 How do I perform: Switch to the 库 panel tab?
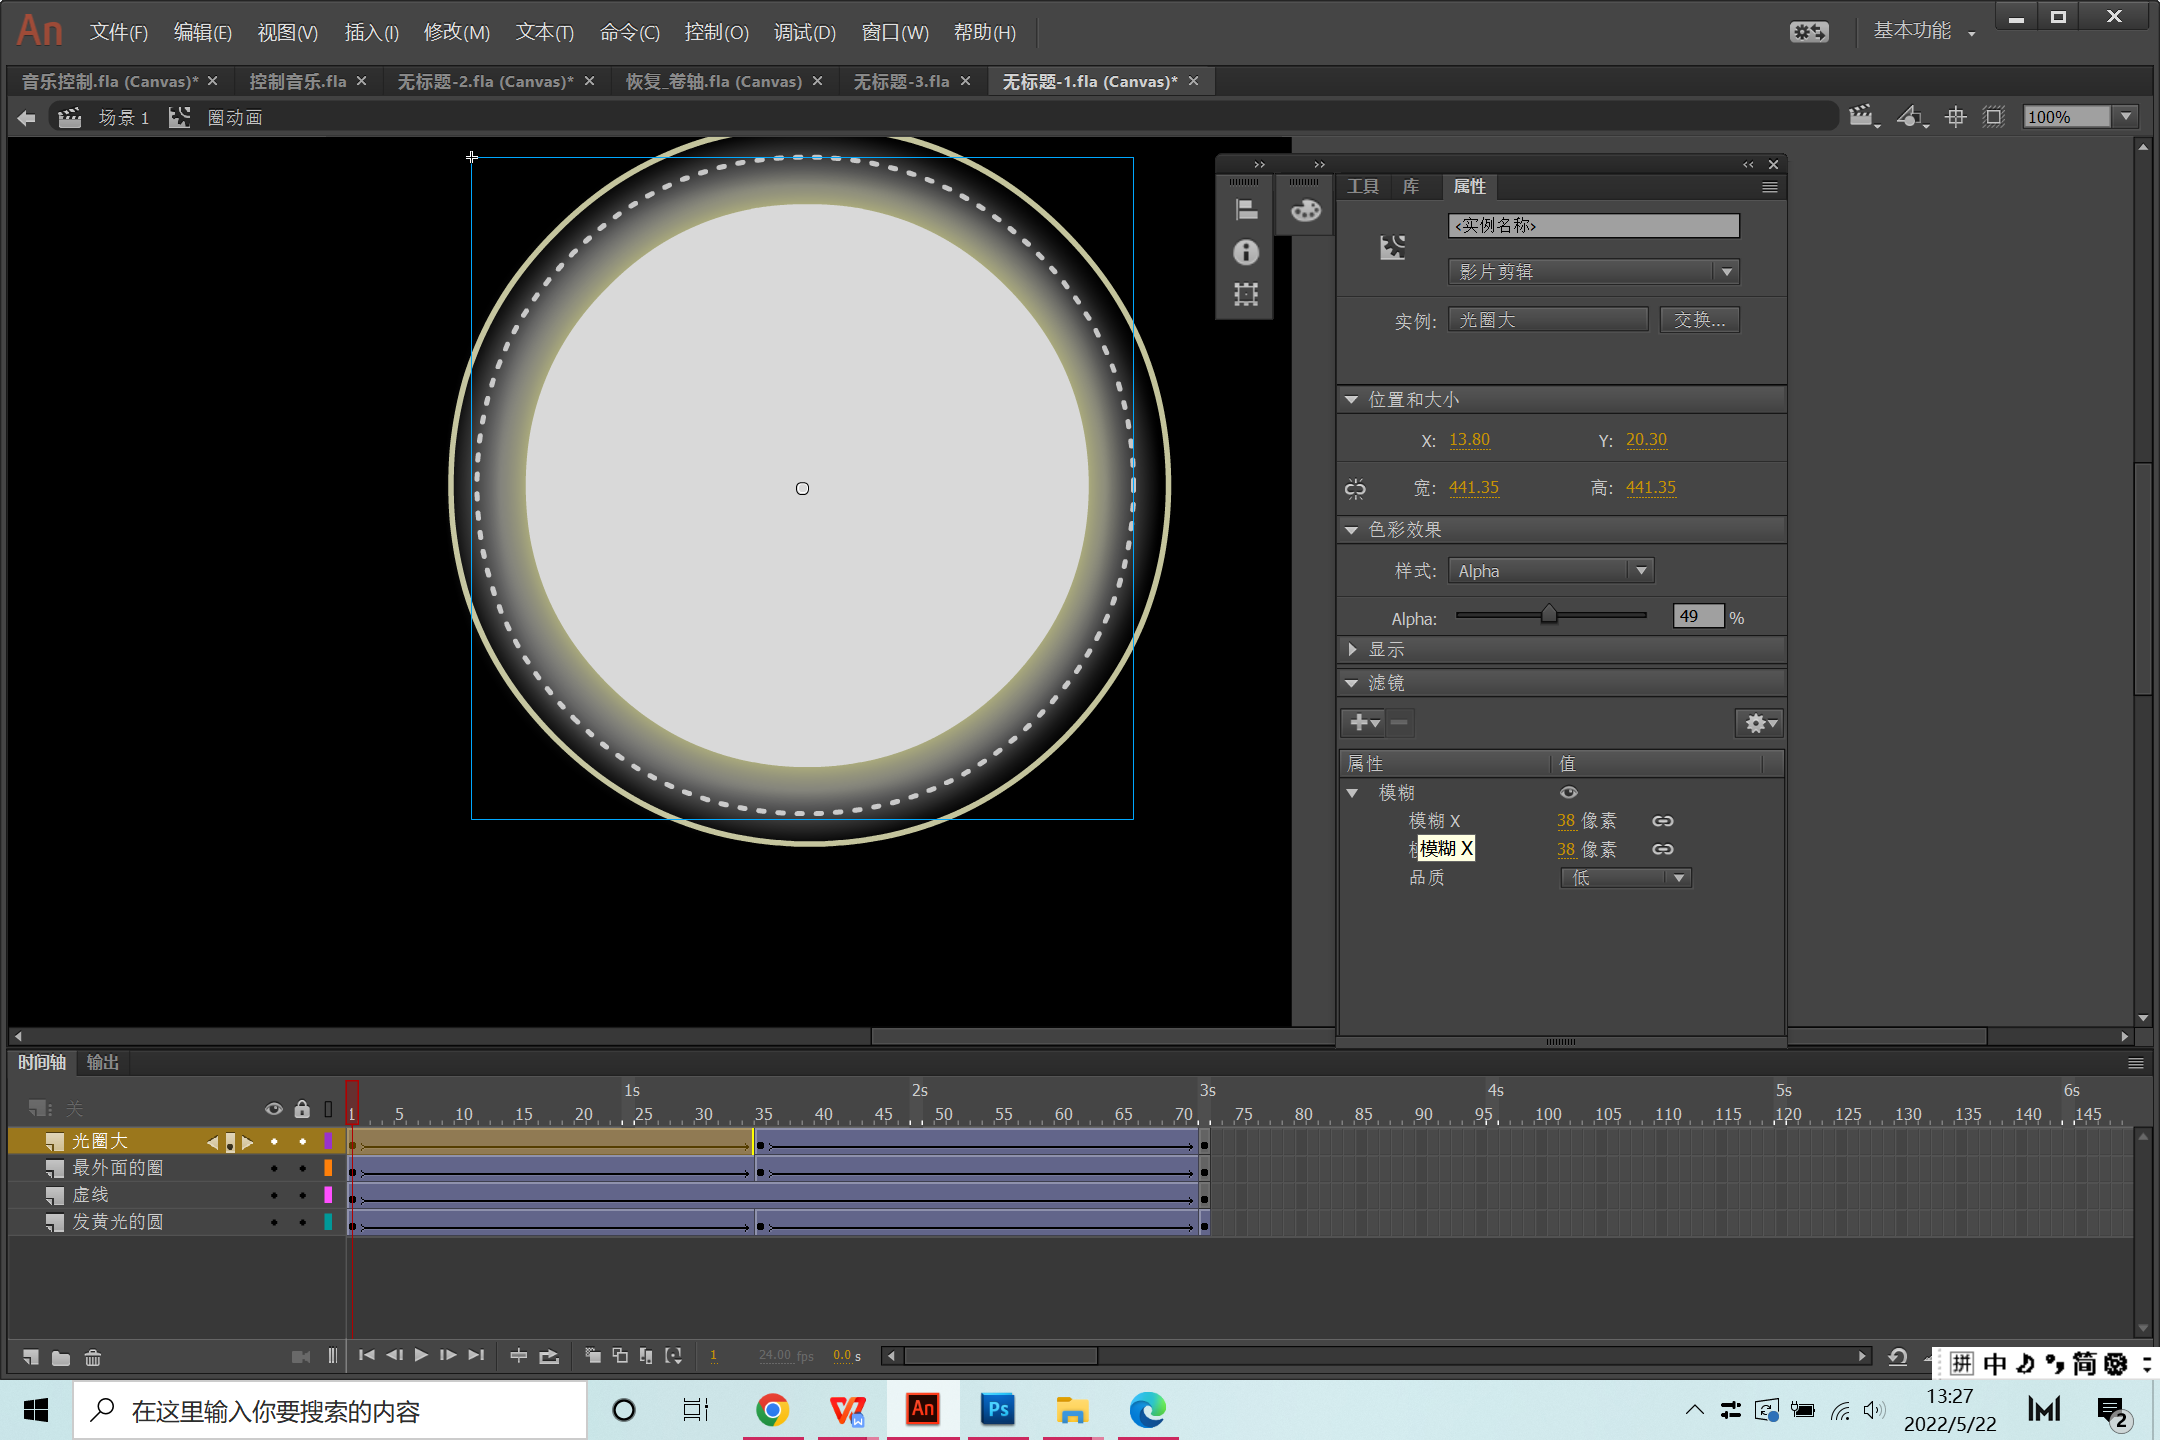coord(1411,187)
